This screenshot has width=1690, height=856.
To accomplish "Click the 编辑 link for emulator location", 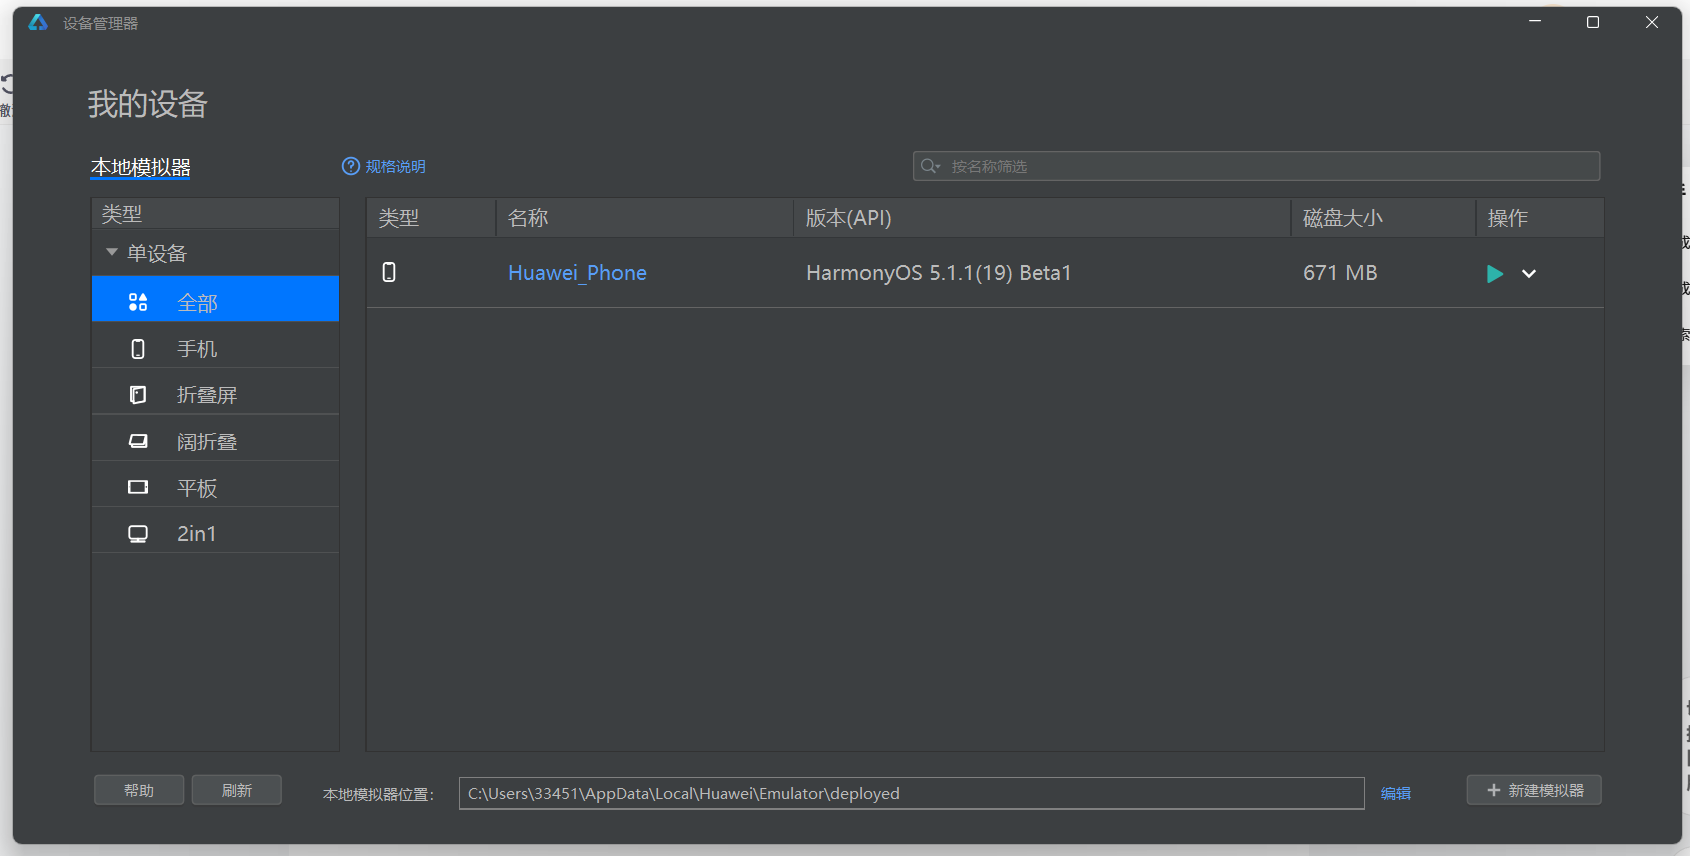I will coord(1396,793).
